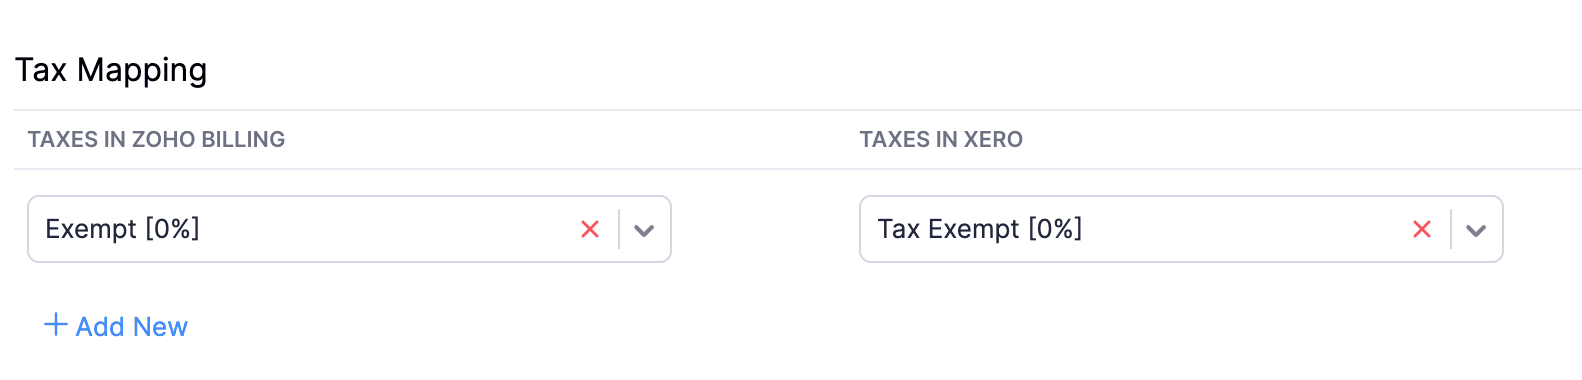Click the word Mapping in the title
Image resolution: width=1582 pixels, height=380 pixels.
pyautogui.click(x=142, y=70)
